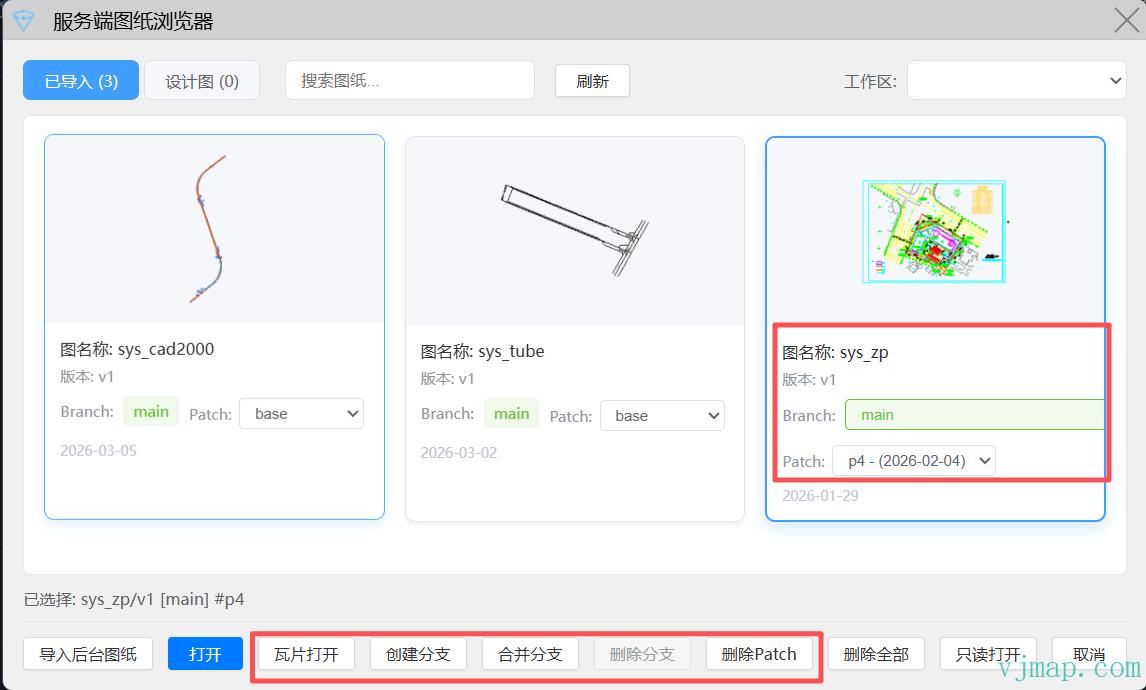The width and height of the screenshot is (1146, 690).
Task: Switch to the 设计图 (0) tab
Action: click(x=202, y=81)
